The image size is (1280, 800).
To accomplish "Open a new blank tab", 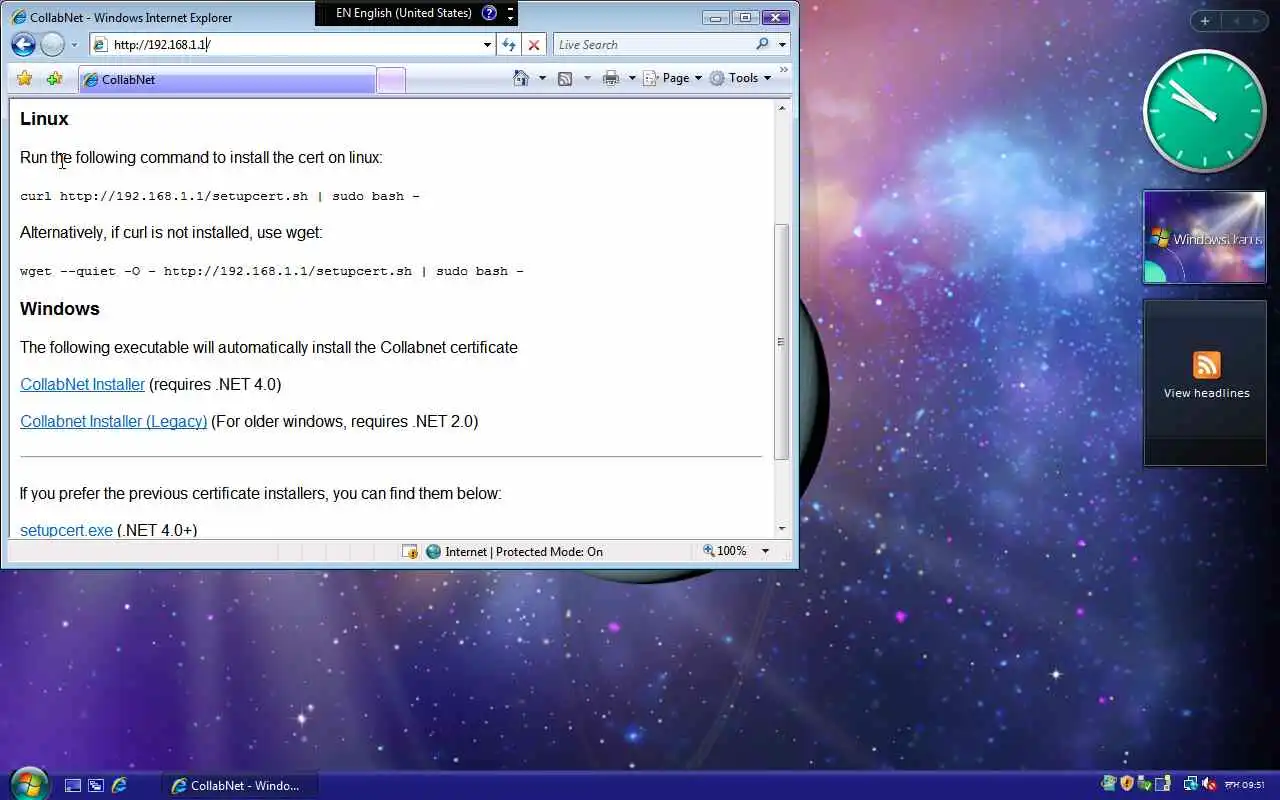I will (x=391, y=80).
